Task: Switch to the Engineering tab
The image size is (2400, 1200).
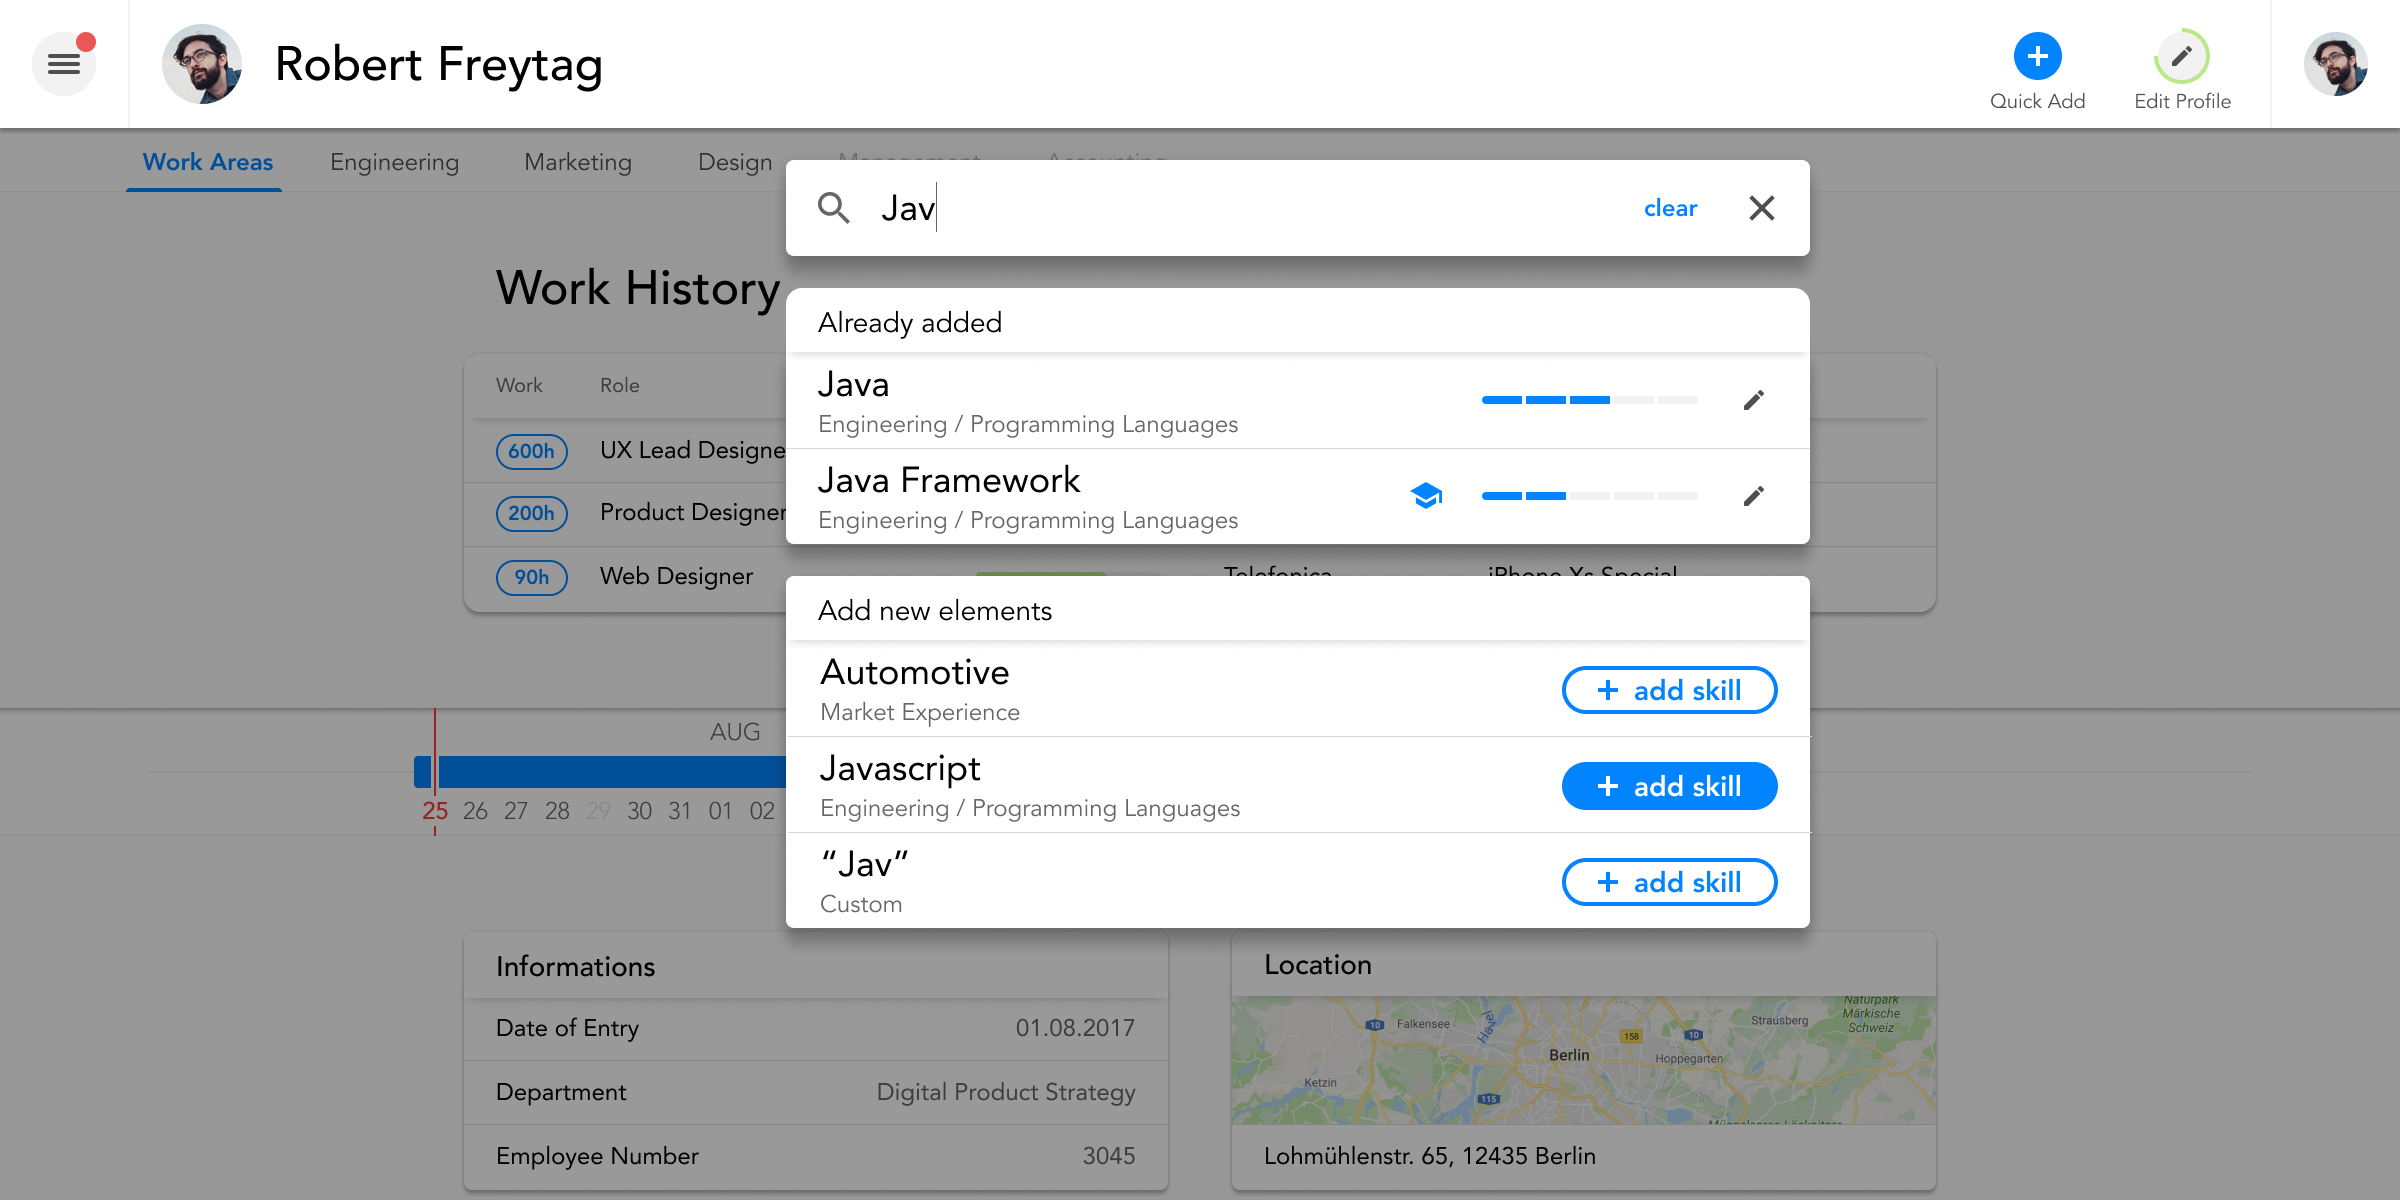Action: pos(394,162)
